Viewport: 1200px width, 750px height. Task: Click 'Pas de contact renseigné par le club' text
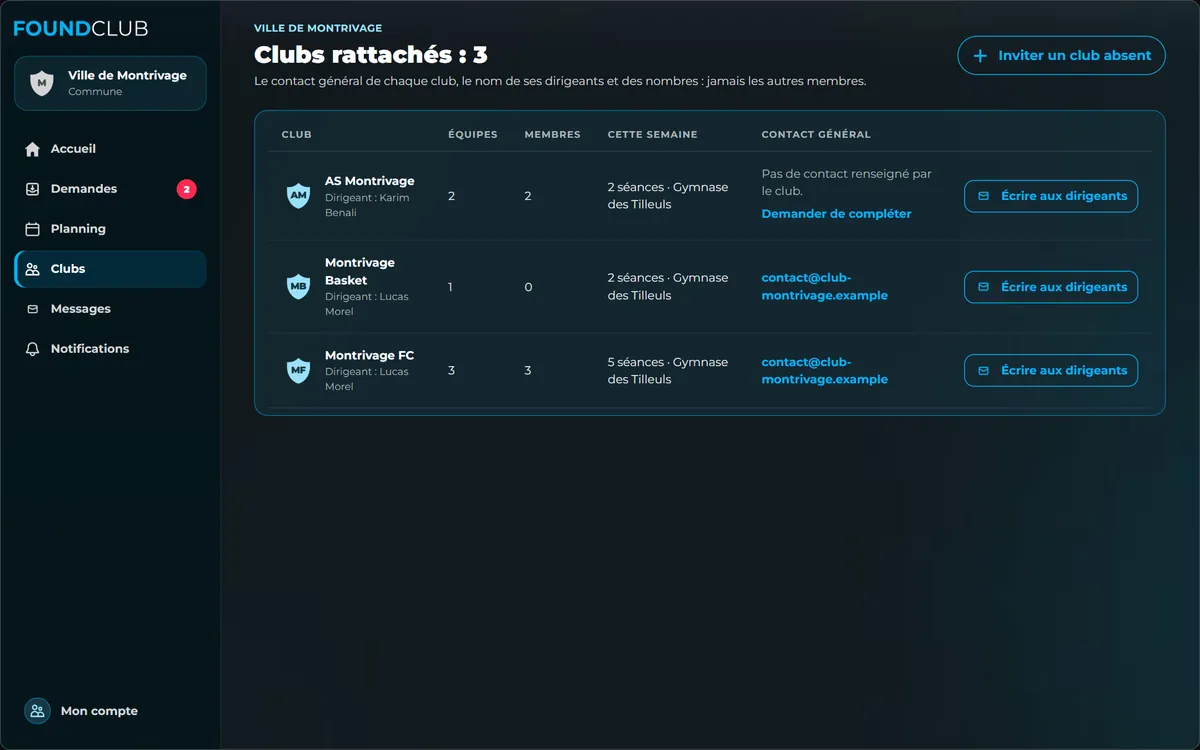tap(846, 182)
